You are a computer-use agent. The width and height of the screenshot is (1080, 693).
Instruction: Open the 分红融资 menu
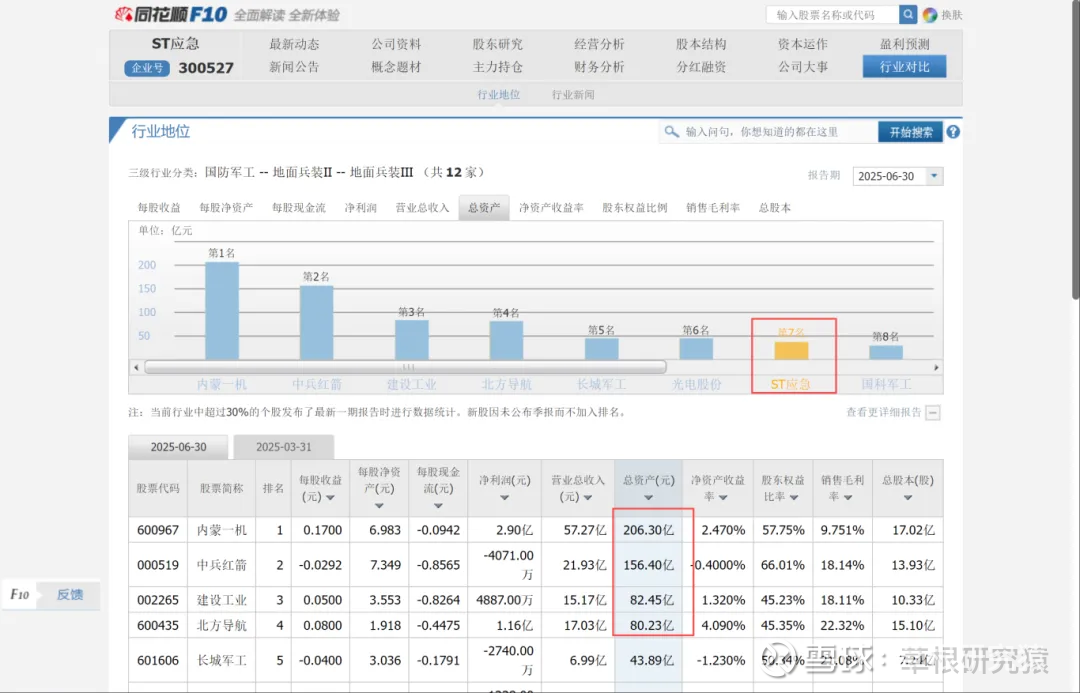click(x=701, y=67)
